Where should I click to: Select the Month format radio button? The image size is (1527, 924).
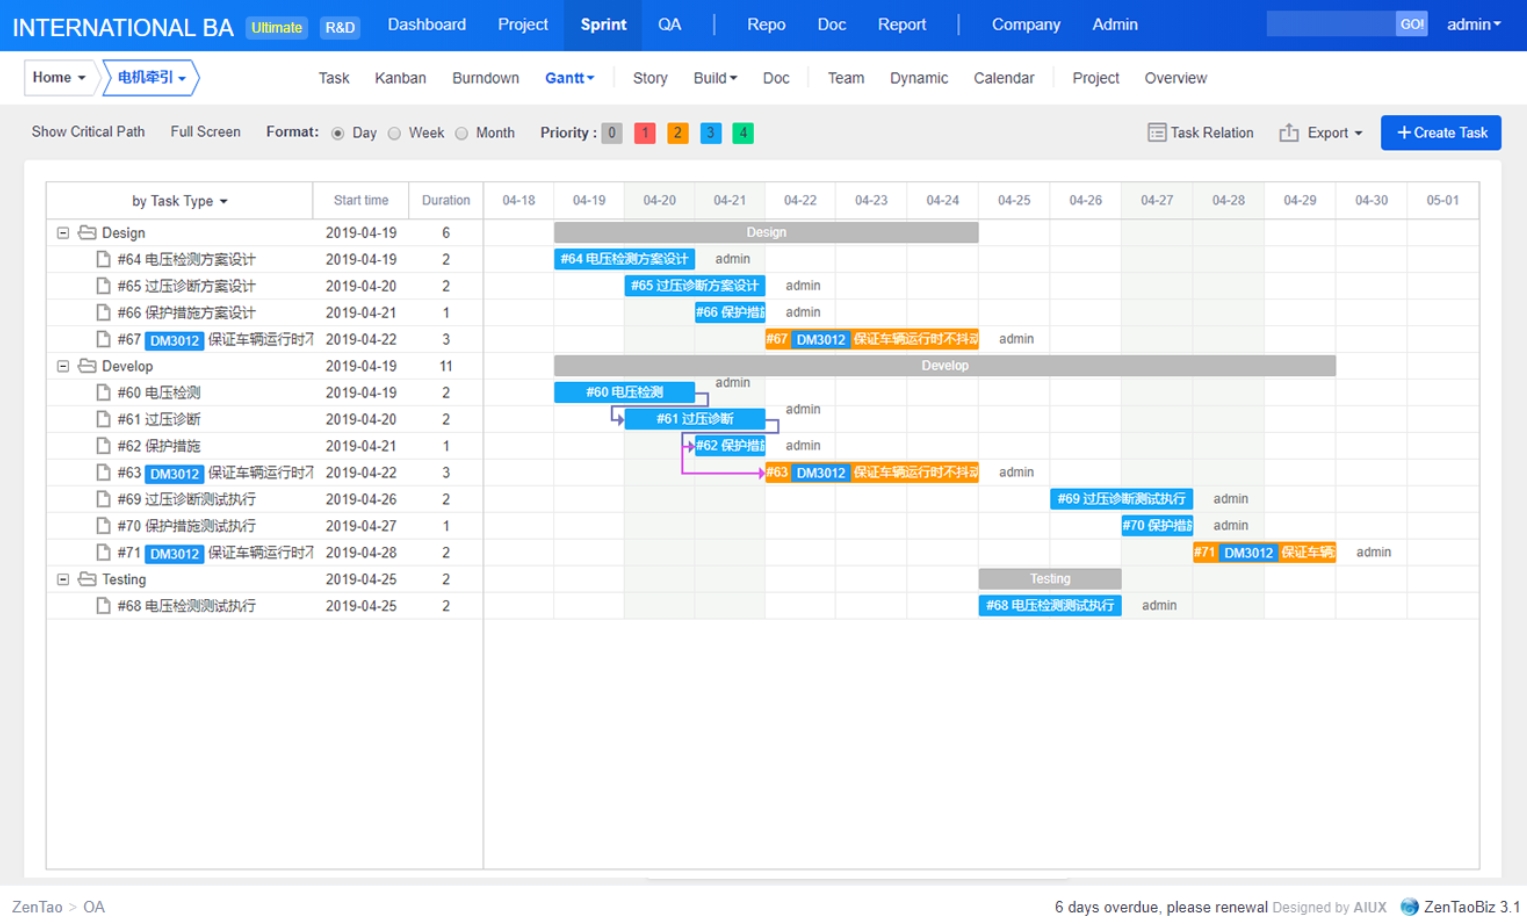(x=461, y=133)
